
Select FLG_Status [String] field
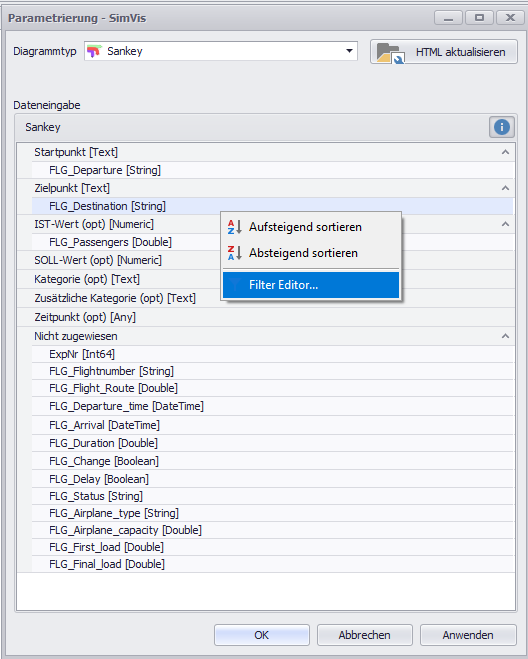point(273,496)
